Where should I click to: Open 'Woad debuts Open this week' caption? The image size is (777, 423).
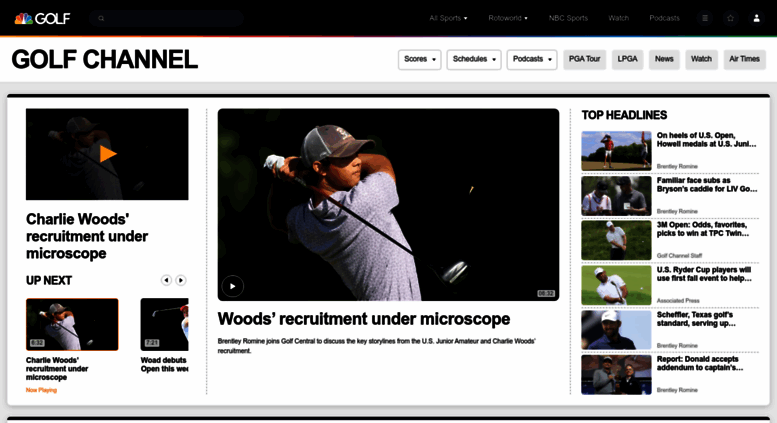pos(165,365)
